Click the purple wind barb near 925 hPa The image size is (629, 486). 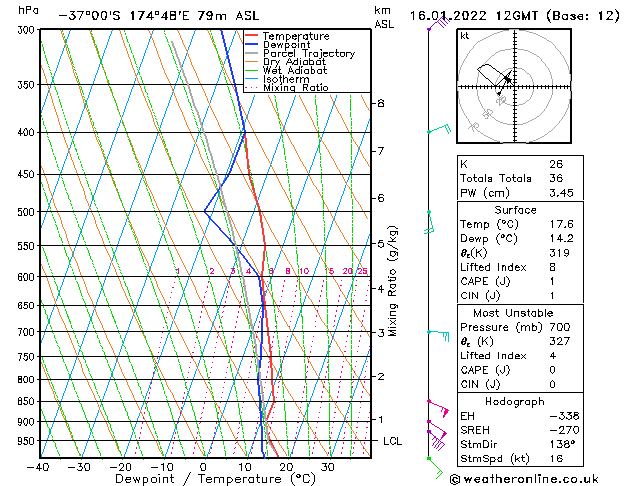pyautogui.click(x=437, y=439)
